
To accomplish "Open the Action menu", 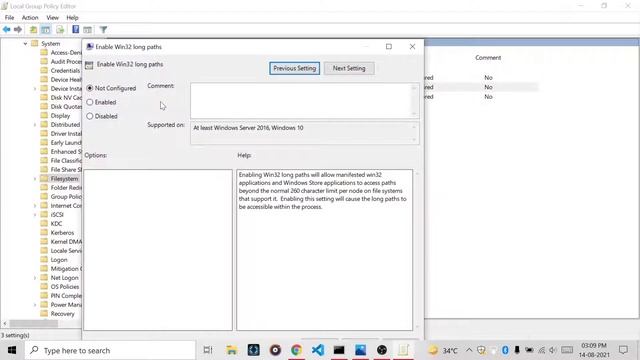I will pos(30,18).
